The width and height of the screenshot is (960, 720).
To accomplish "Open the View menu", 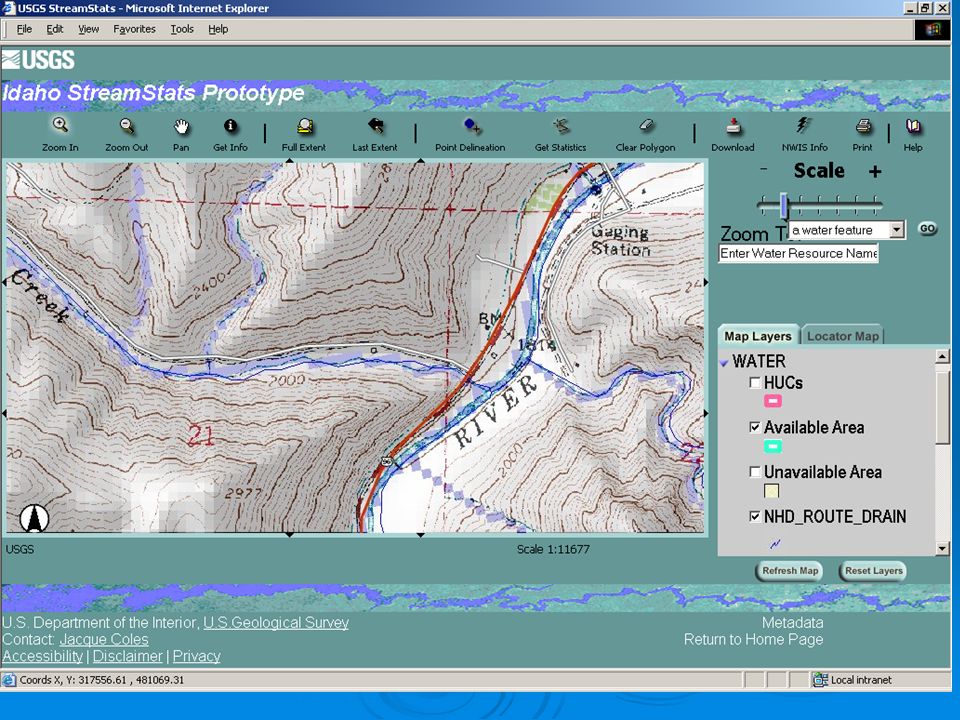I will (x=88, y=29).
